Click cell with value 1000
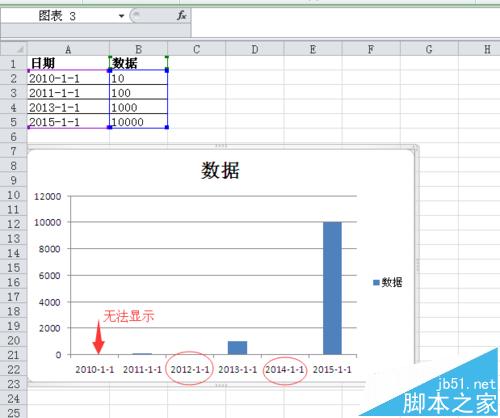 (138, 107)
